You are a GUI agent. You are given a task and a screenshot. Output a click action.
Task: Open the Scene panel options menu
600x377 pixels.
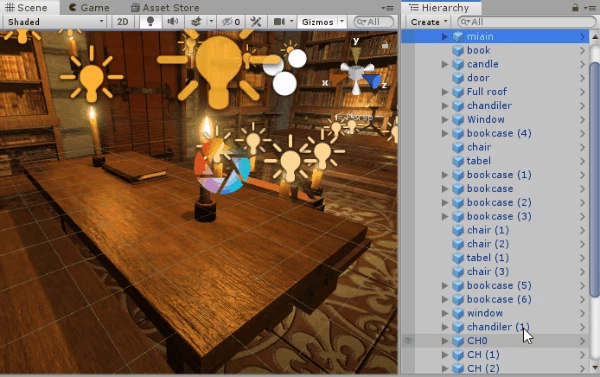[387, 7]
